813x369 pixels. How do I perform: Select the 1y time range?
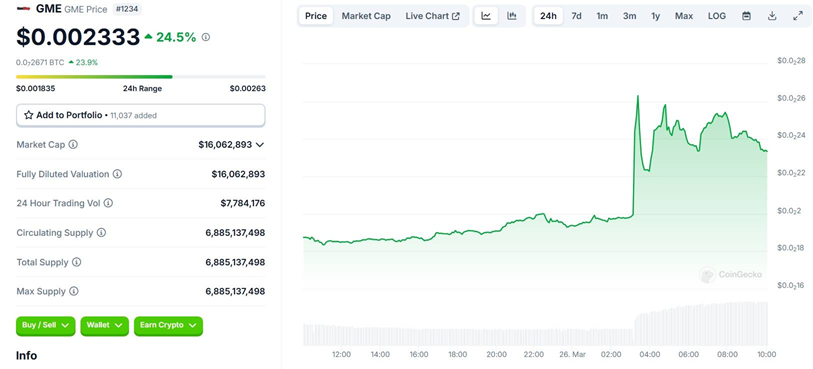655,16
